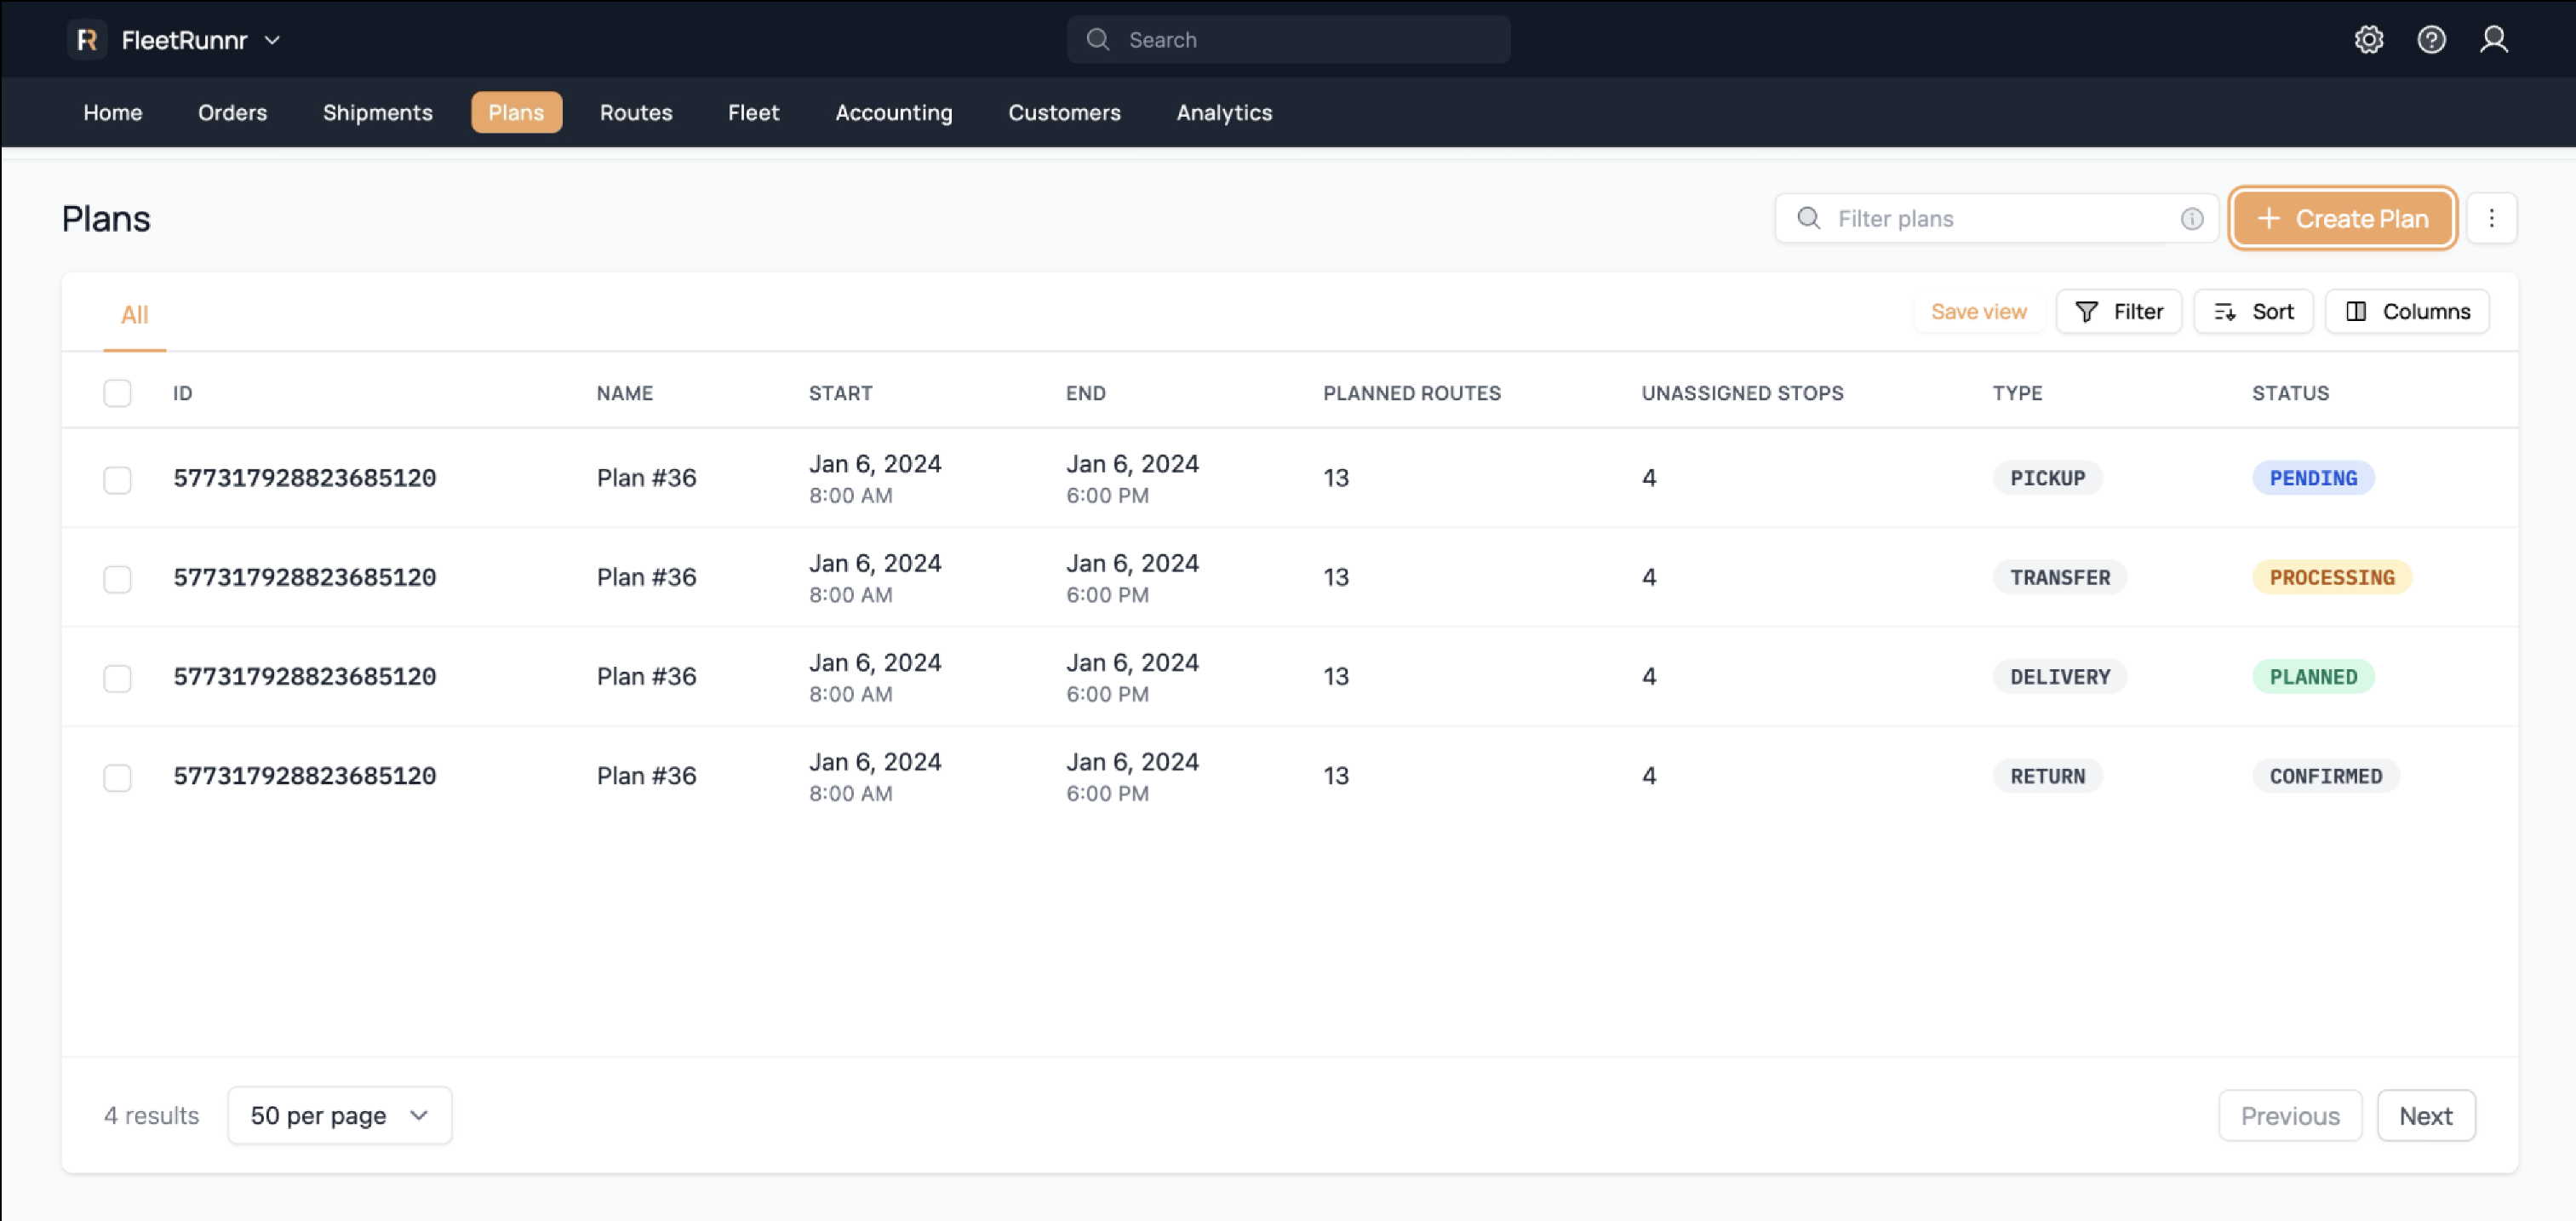Image resolution: width=2576 pixels, height=1221 pixels.
Task: Click the Save view link
Action: (1978, 312)
